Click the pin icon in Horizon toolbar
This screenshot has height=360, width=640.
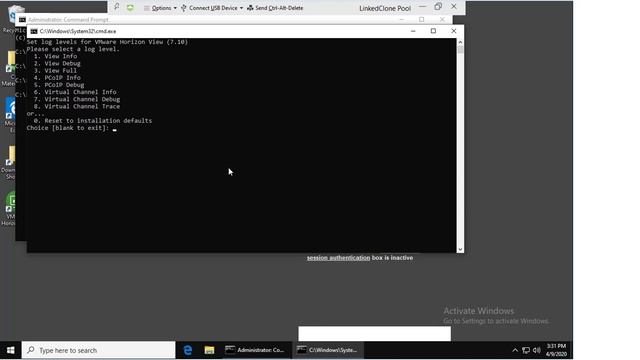(116, 7)
